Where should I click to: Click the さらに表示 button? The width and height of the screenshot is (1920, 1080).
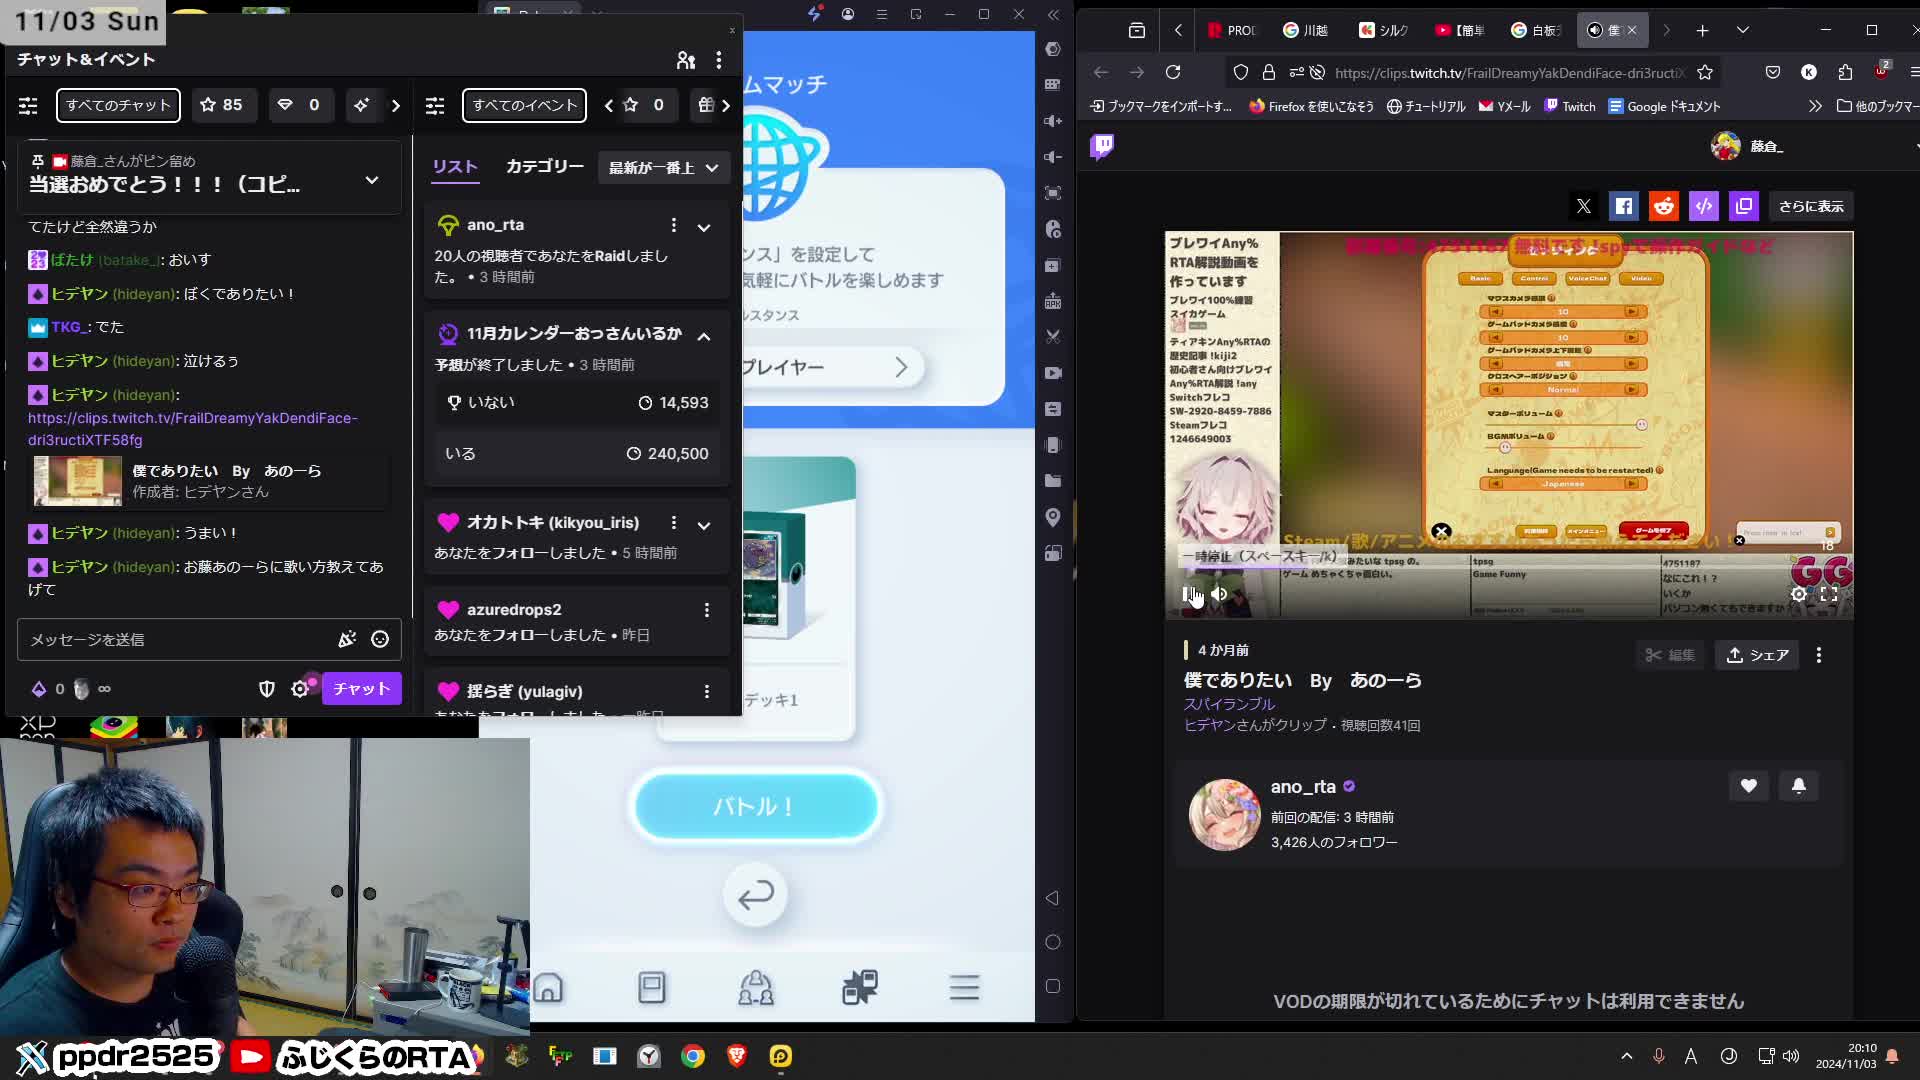tap(1811, 206)
